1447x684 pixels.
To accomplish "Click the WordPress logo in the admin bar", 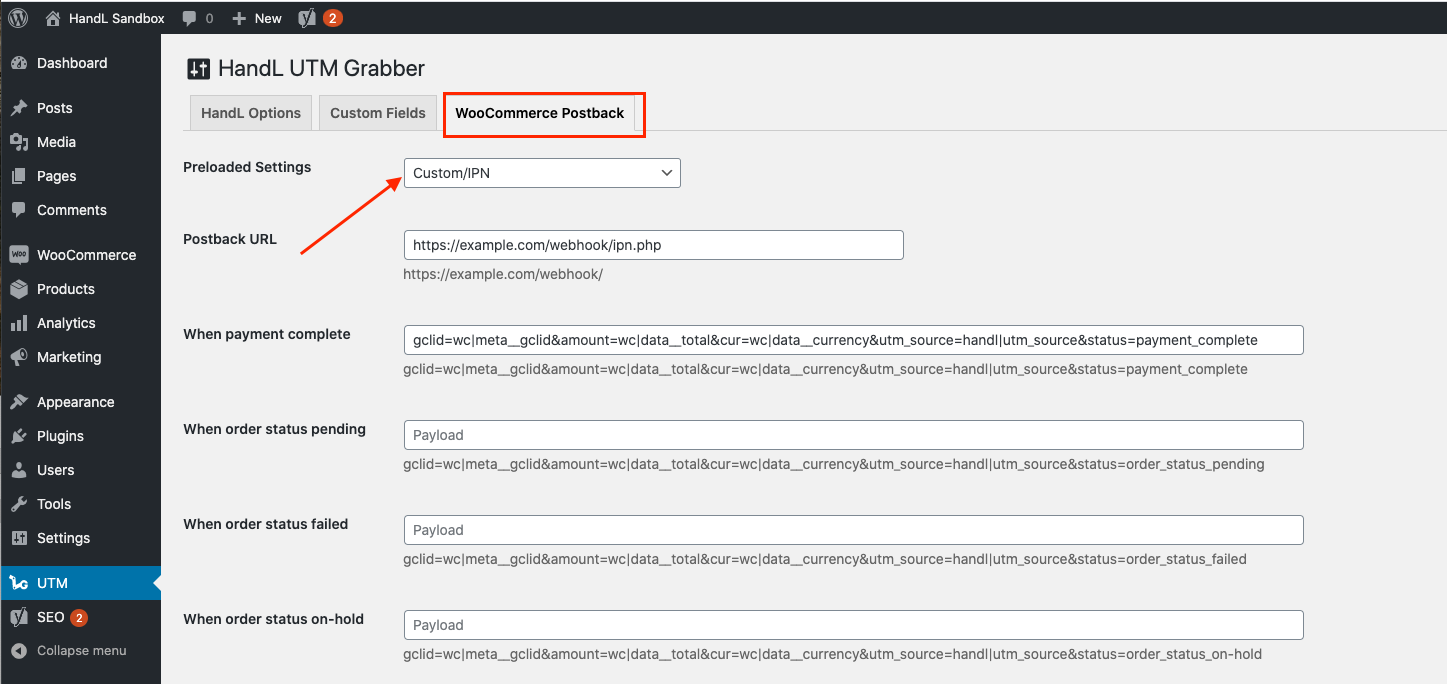I will coord(17,17).
